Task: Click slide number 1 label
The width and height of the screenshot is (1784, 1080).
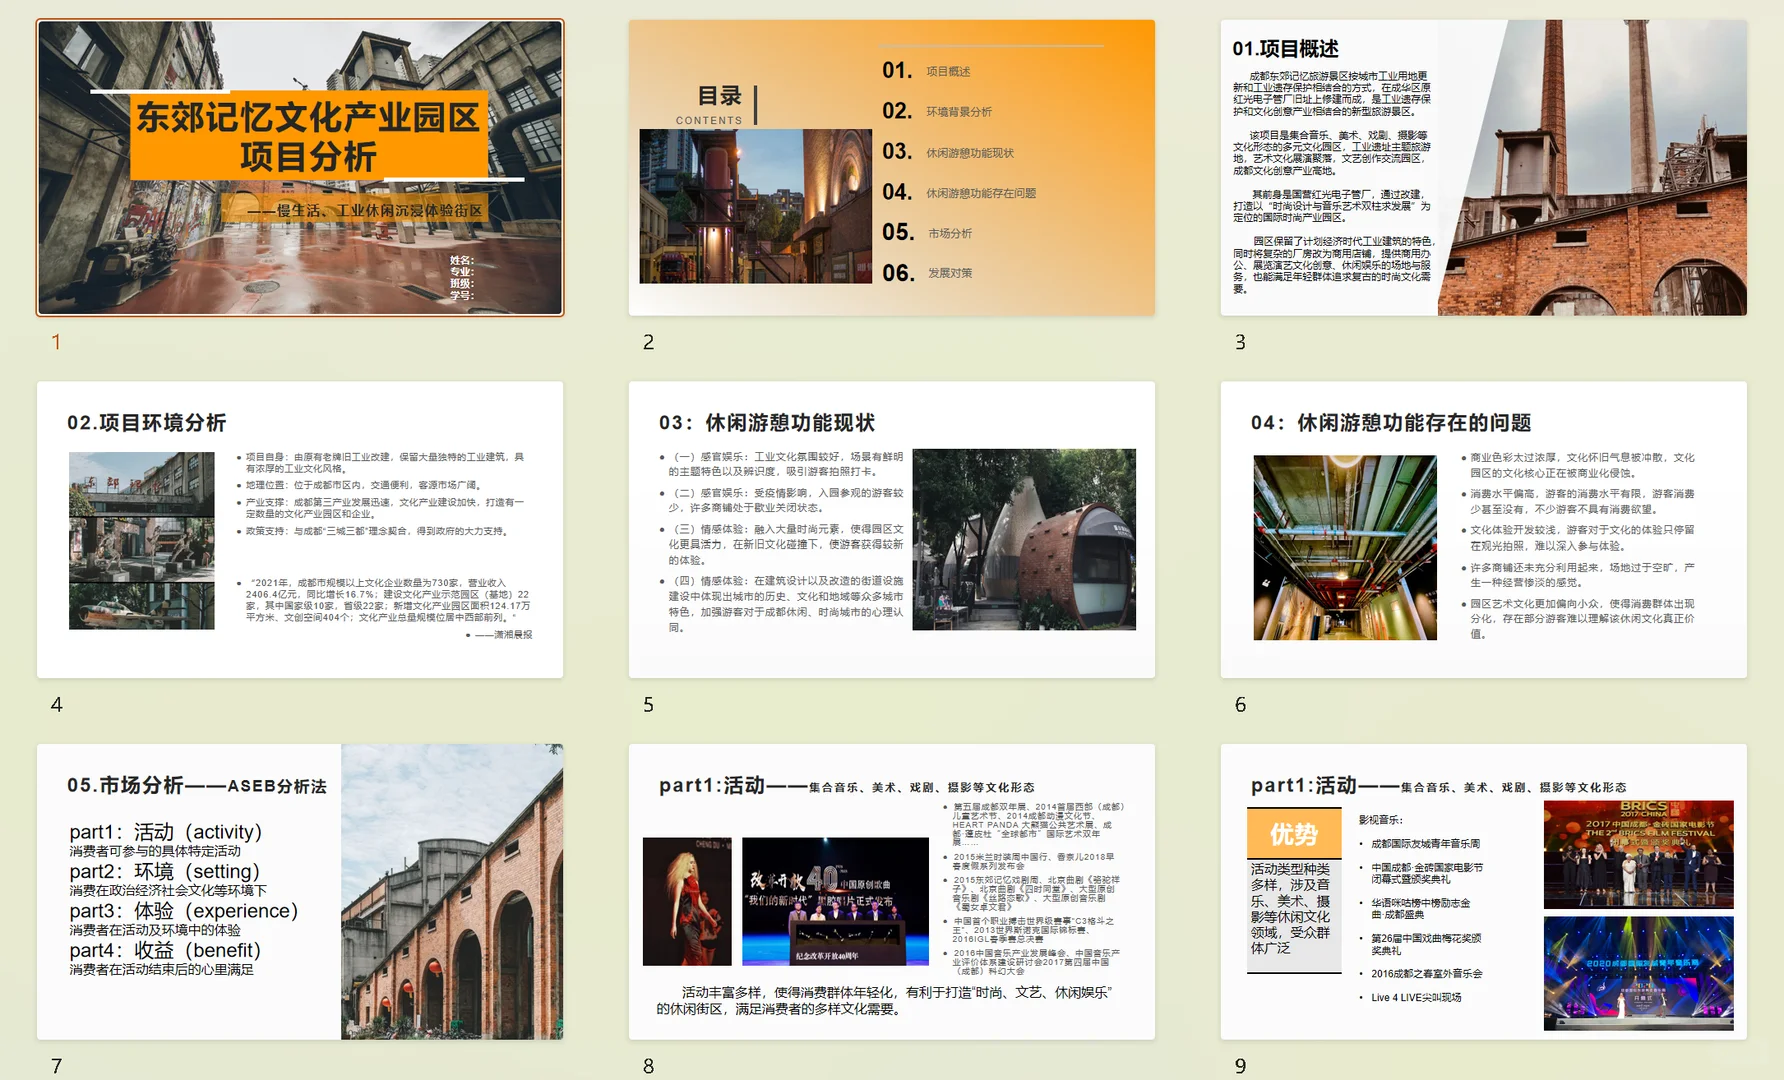Action: tap(56, 342)
